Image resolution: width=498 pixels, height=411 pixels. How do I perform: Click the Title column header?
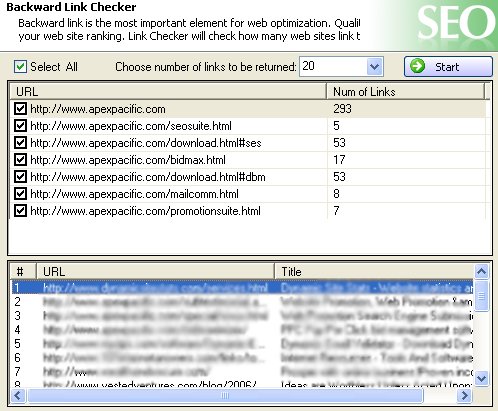click(374, 272)
